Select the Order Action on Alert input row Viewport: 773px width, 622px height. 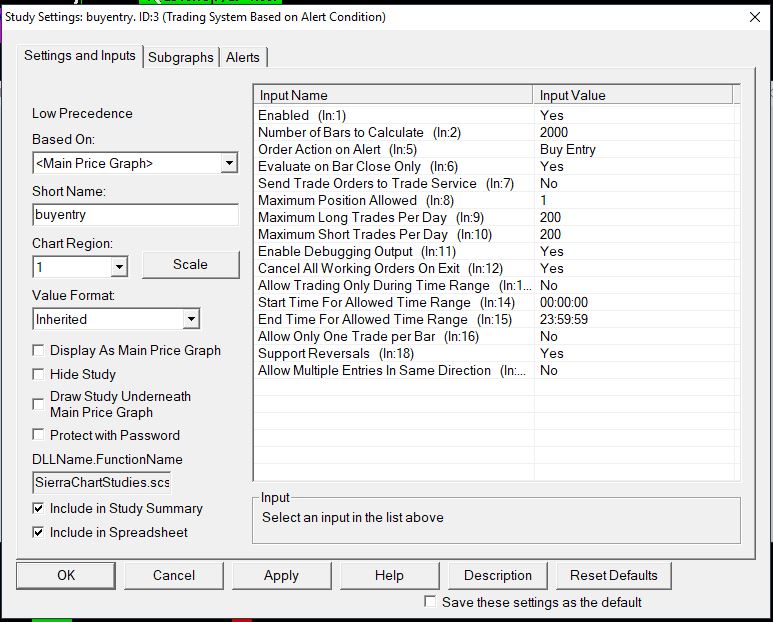point(394,149)
